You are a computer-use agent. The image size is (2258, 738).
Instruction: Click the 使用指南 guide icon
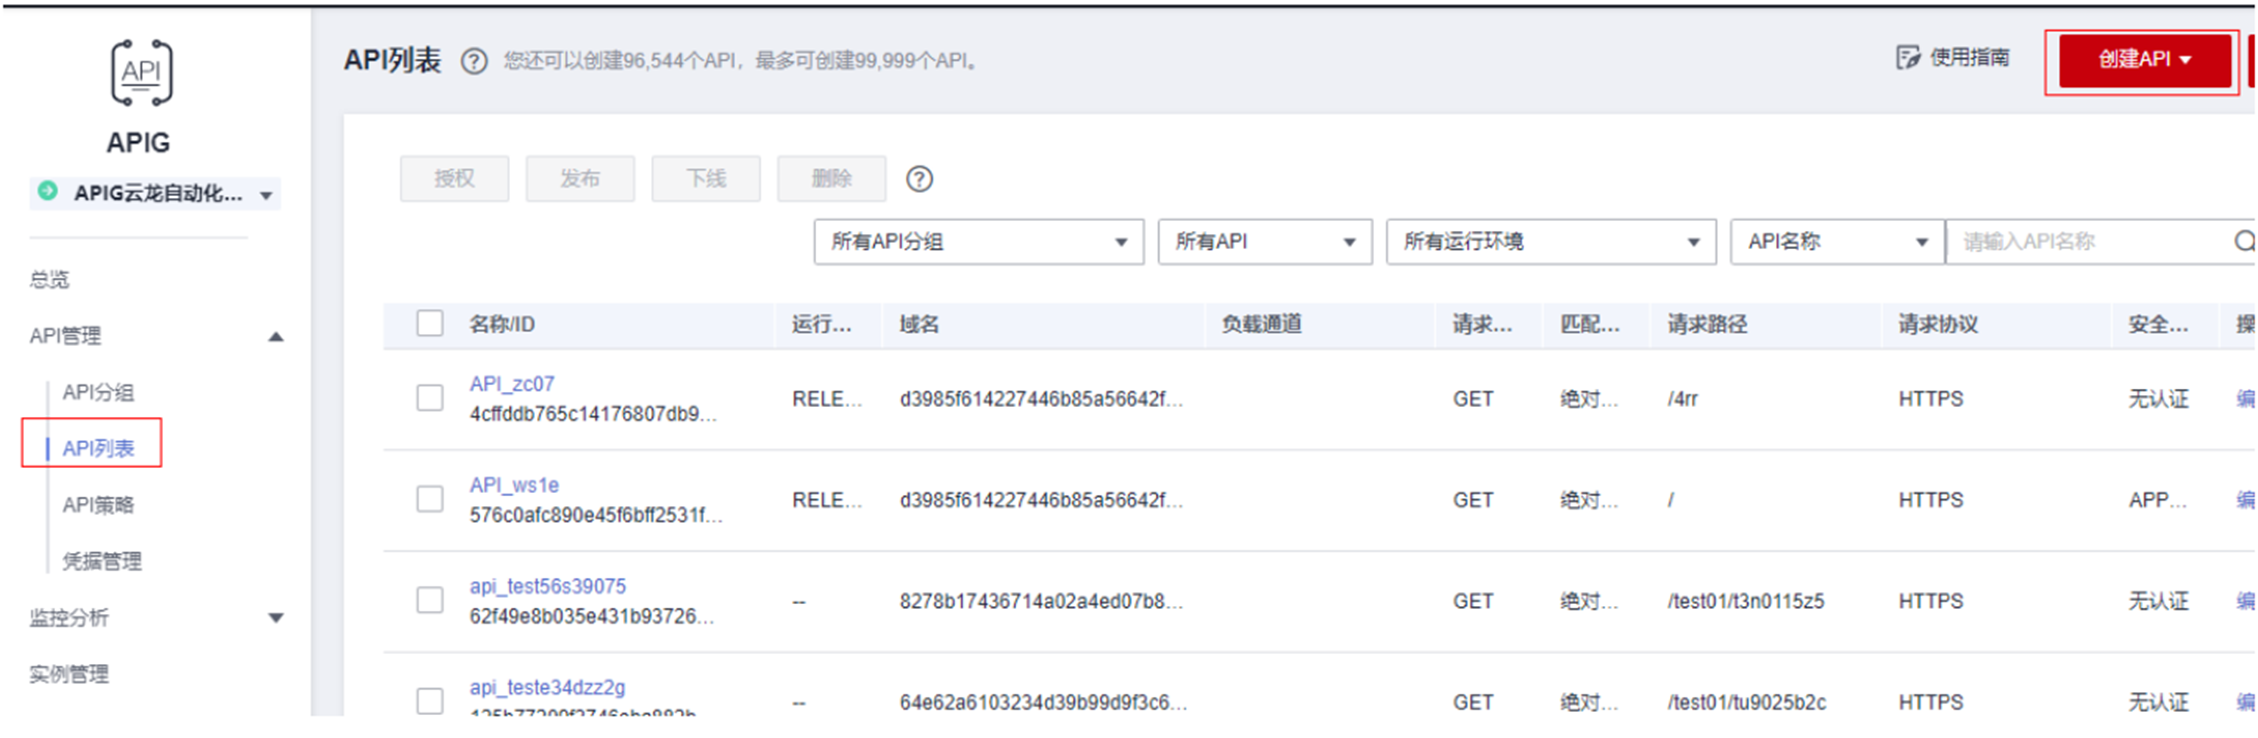coord(1907,58)
